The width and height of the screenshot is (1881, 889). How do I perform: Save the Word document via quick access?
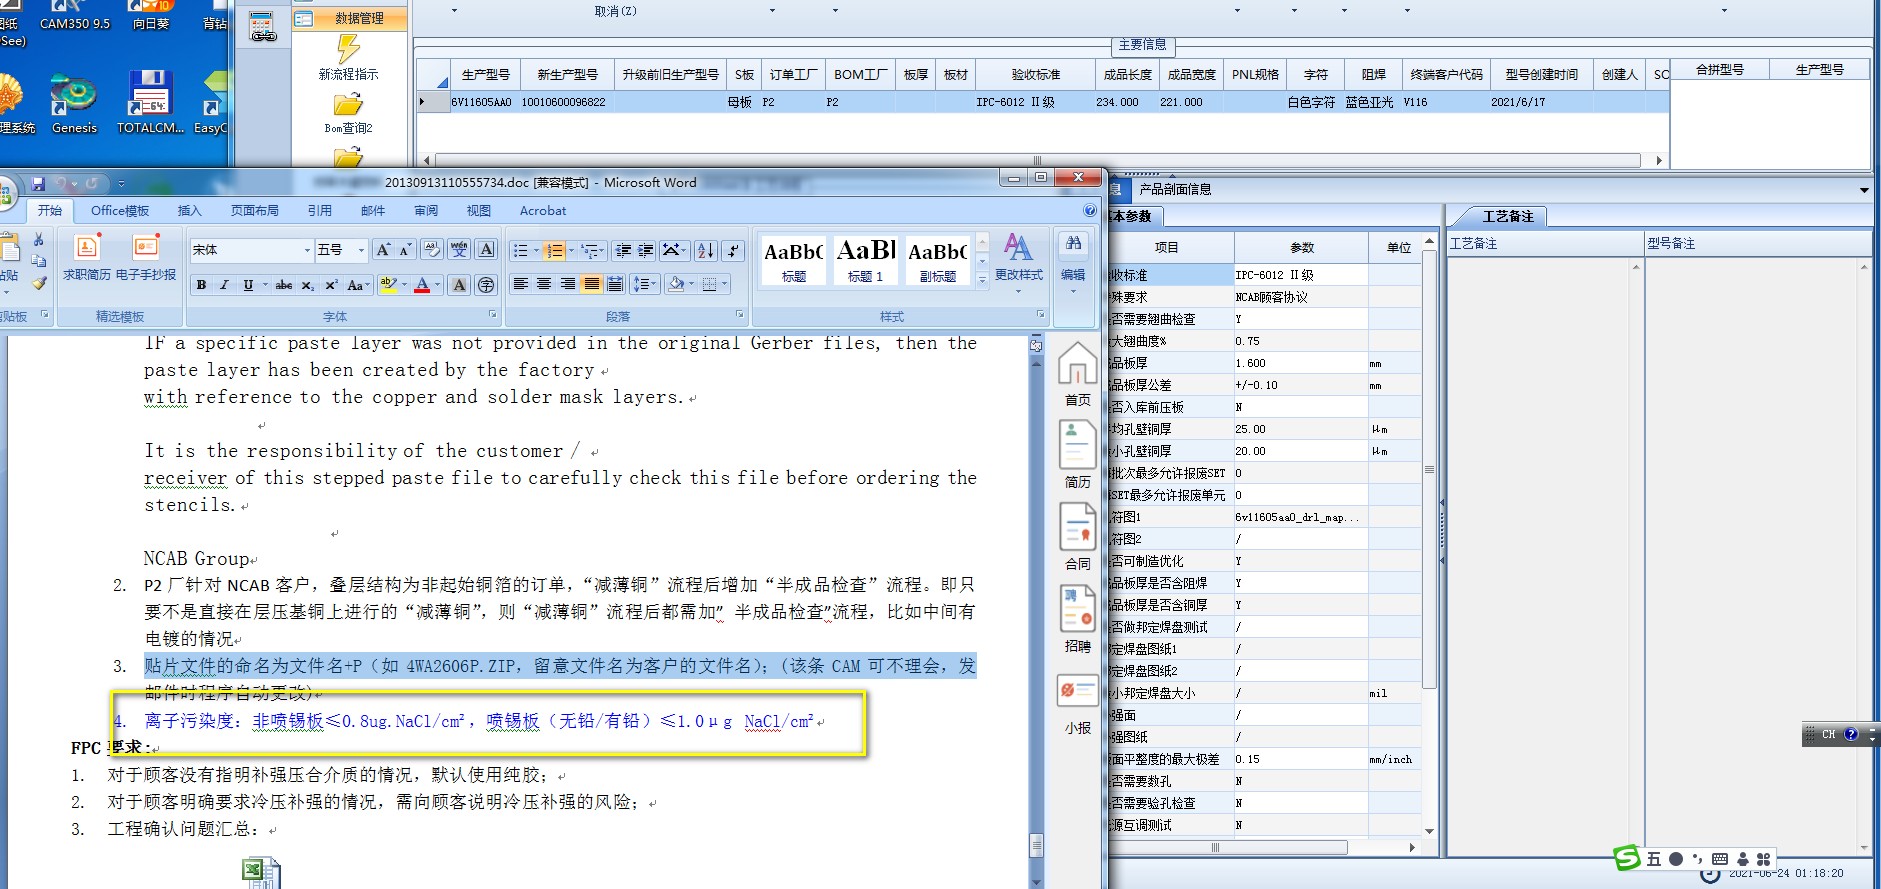(x=38, y=184)
